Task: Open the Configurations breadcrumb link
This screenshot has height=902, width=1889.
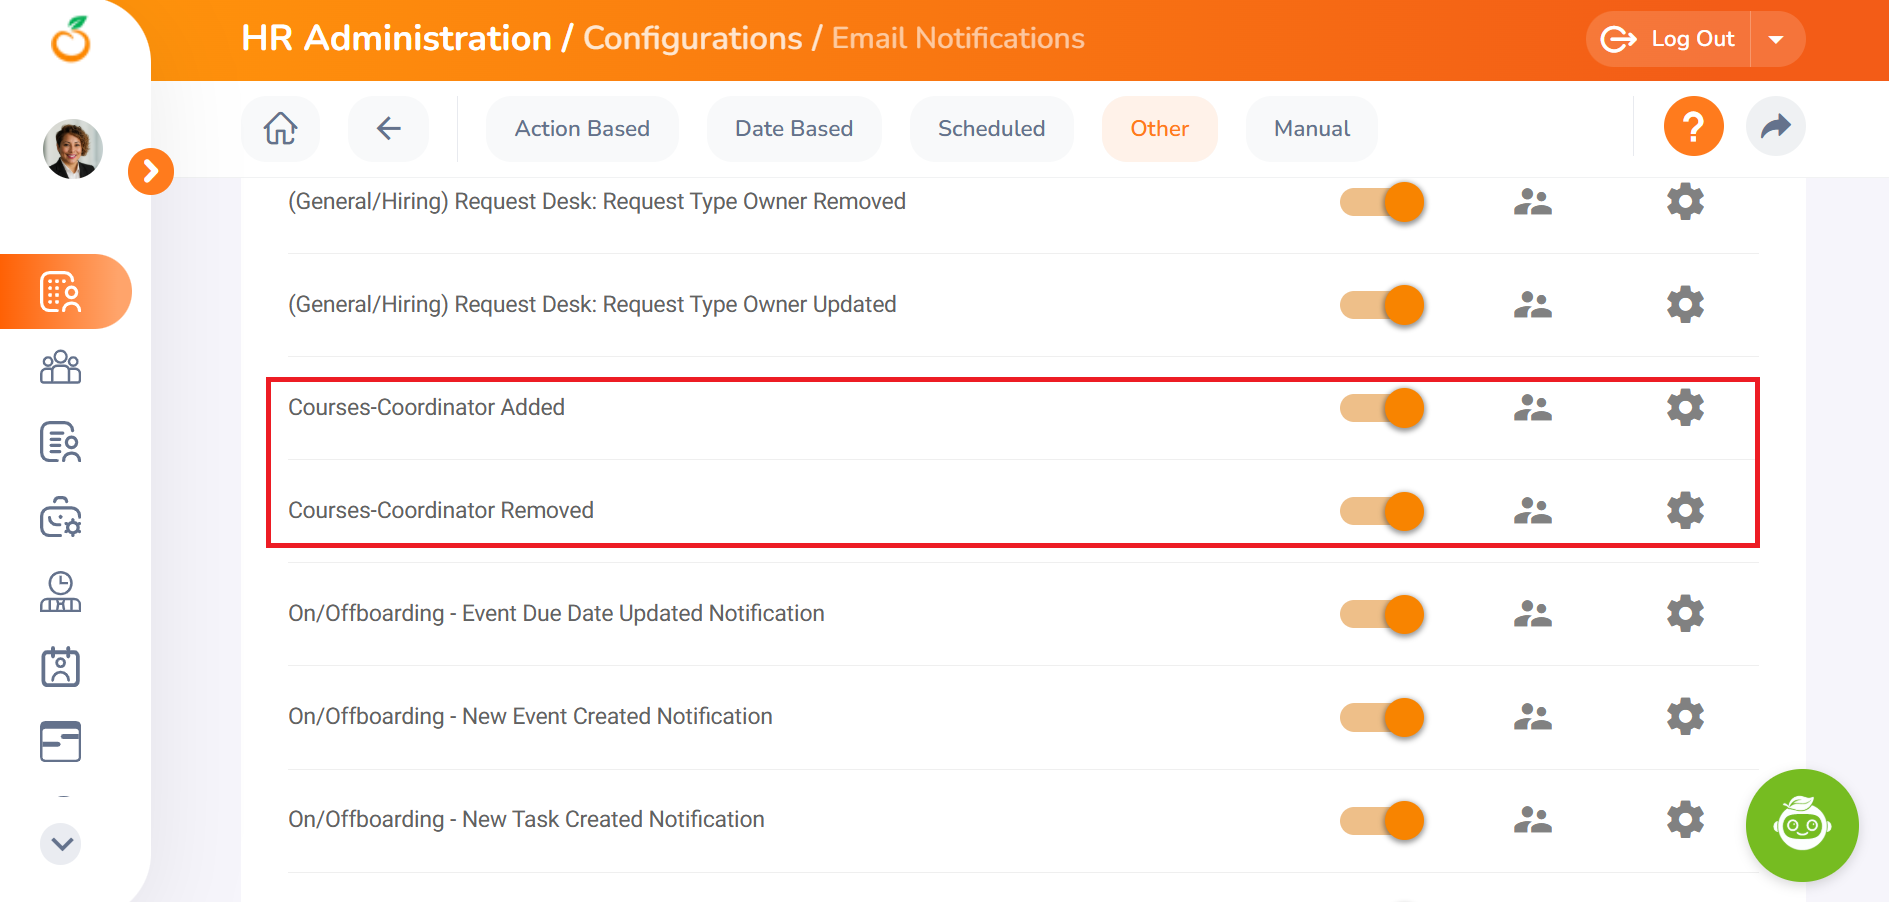Action: tap(692, 38)
